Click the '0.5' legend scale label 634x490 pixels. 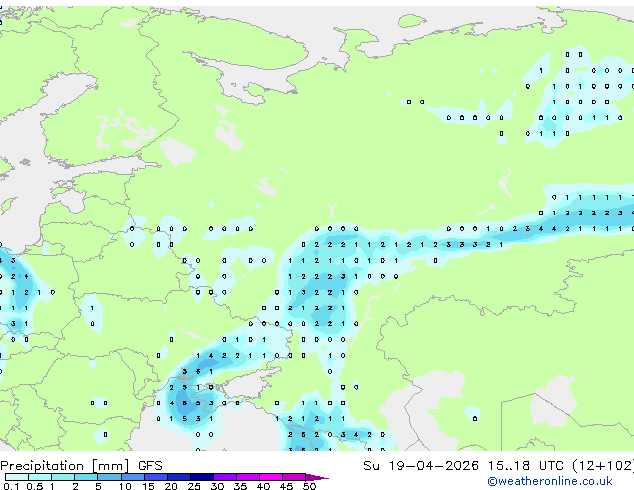[35, 486]
